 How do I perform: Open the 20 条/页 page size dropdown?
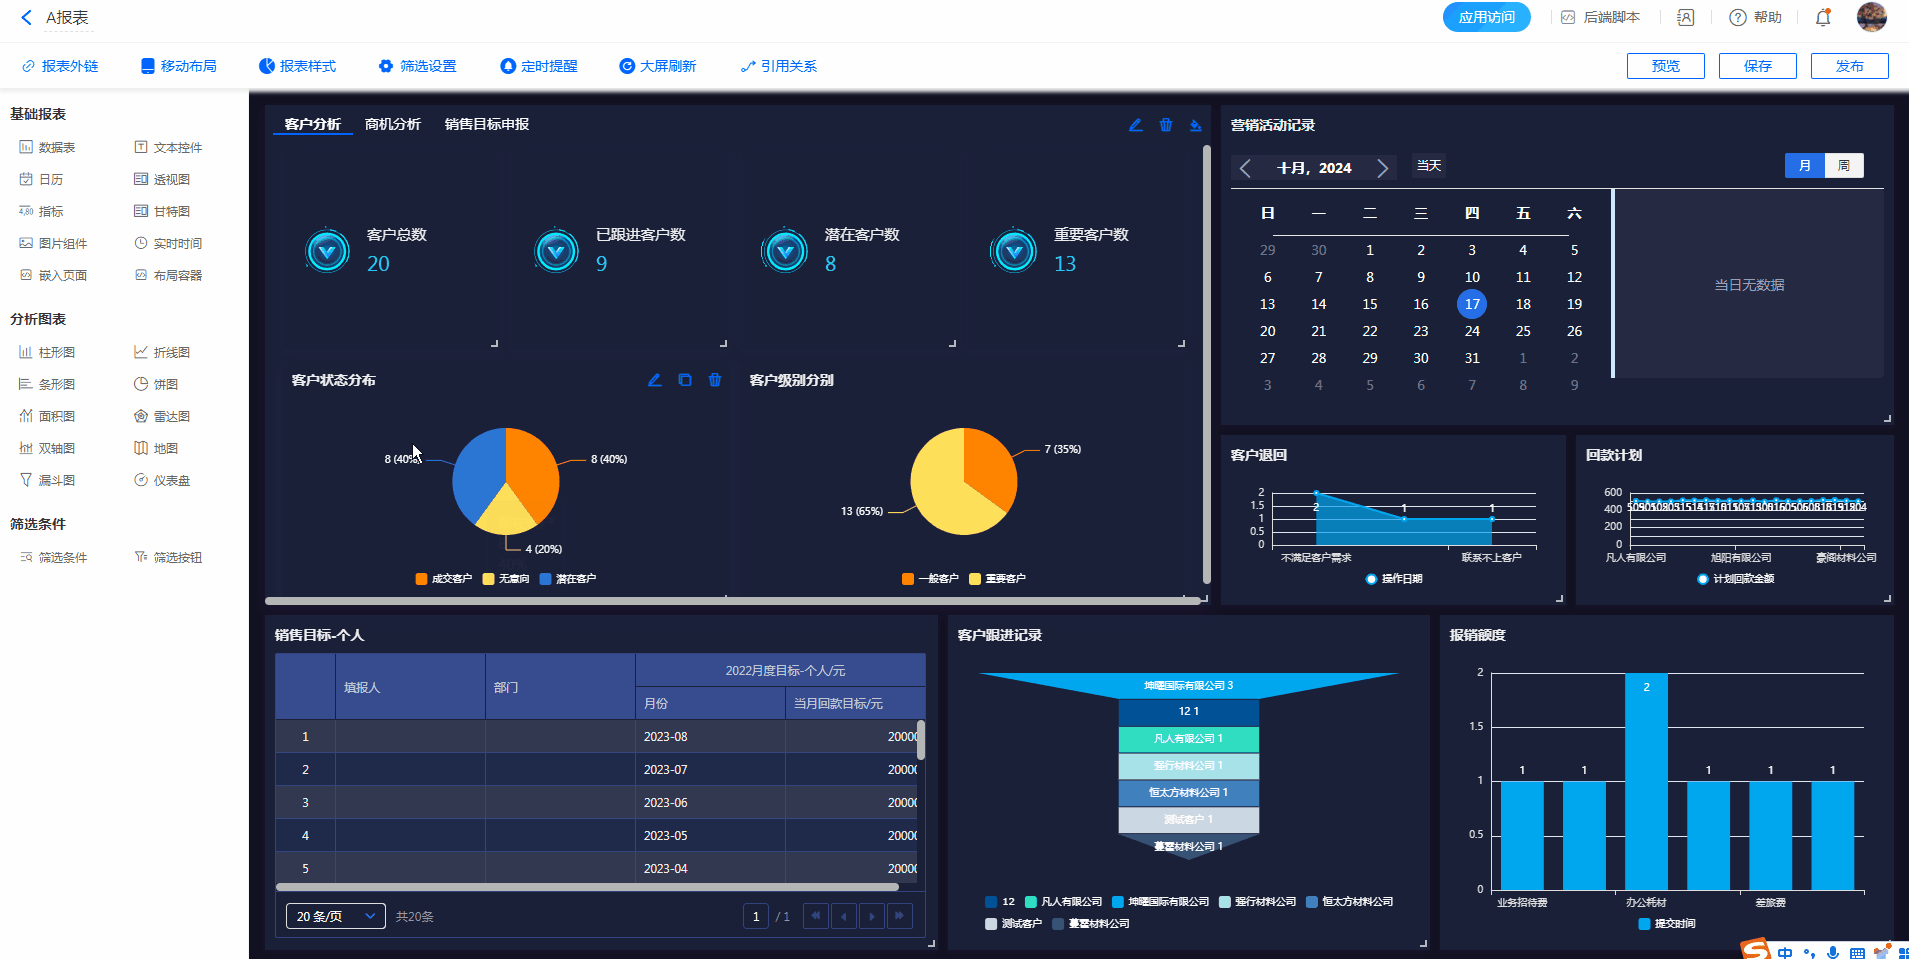click(335, 916)
